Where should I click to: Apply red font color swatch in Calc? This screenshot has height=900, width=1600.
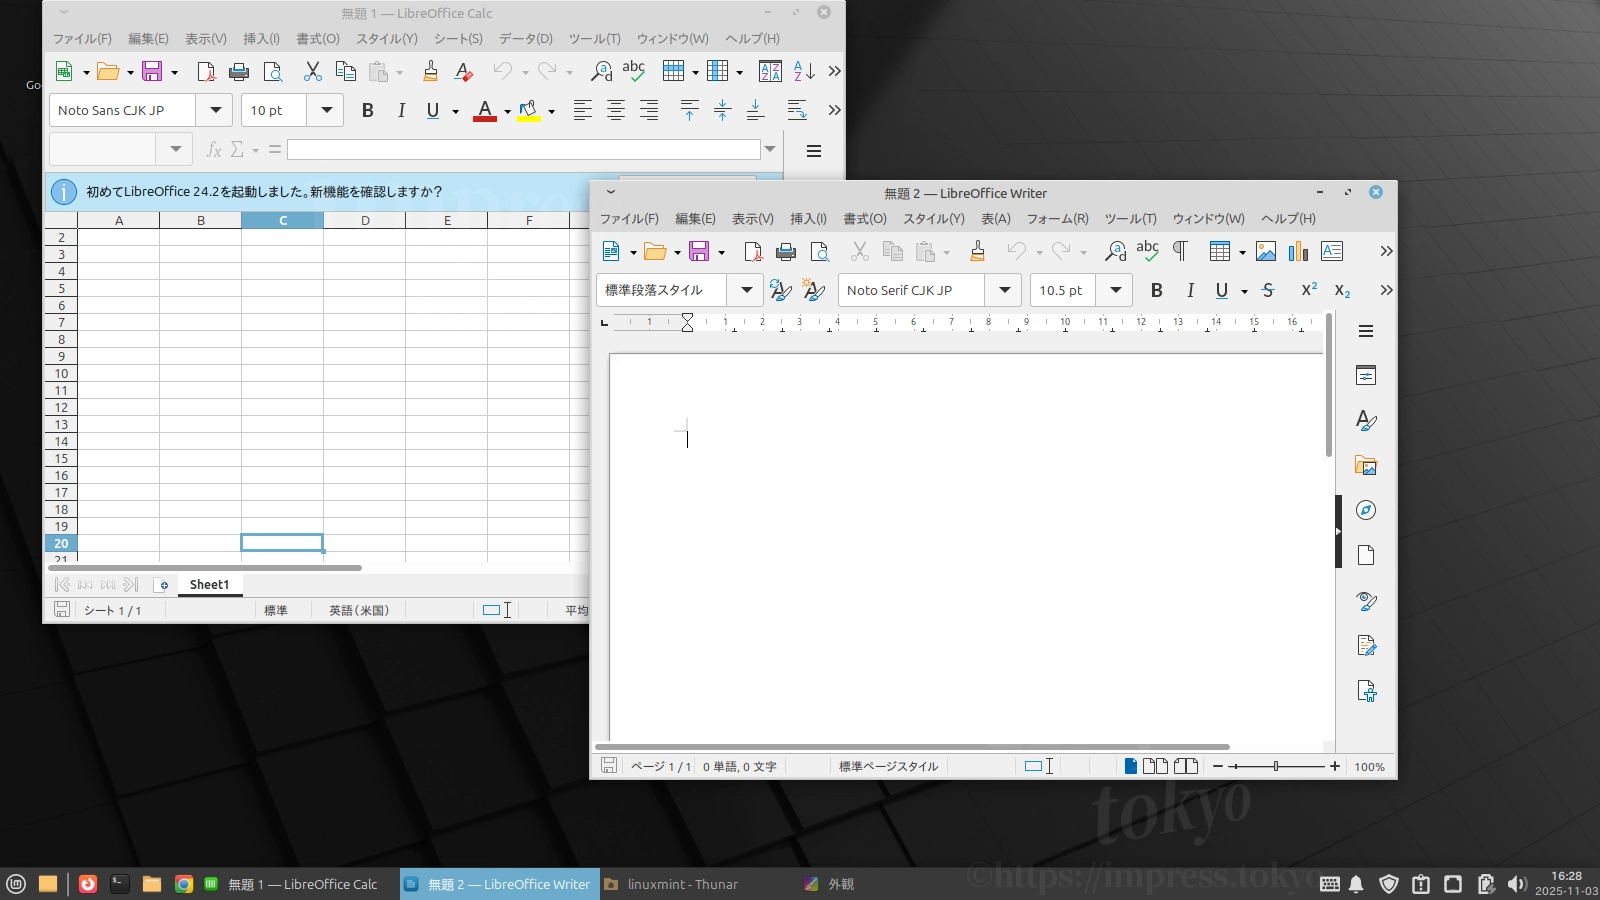485,110
